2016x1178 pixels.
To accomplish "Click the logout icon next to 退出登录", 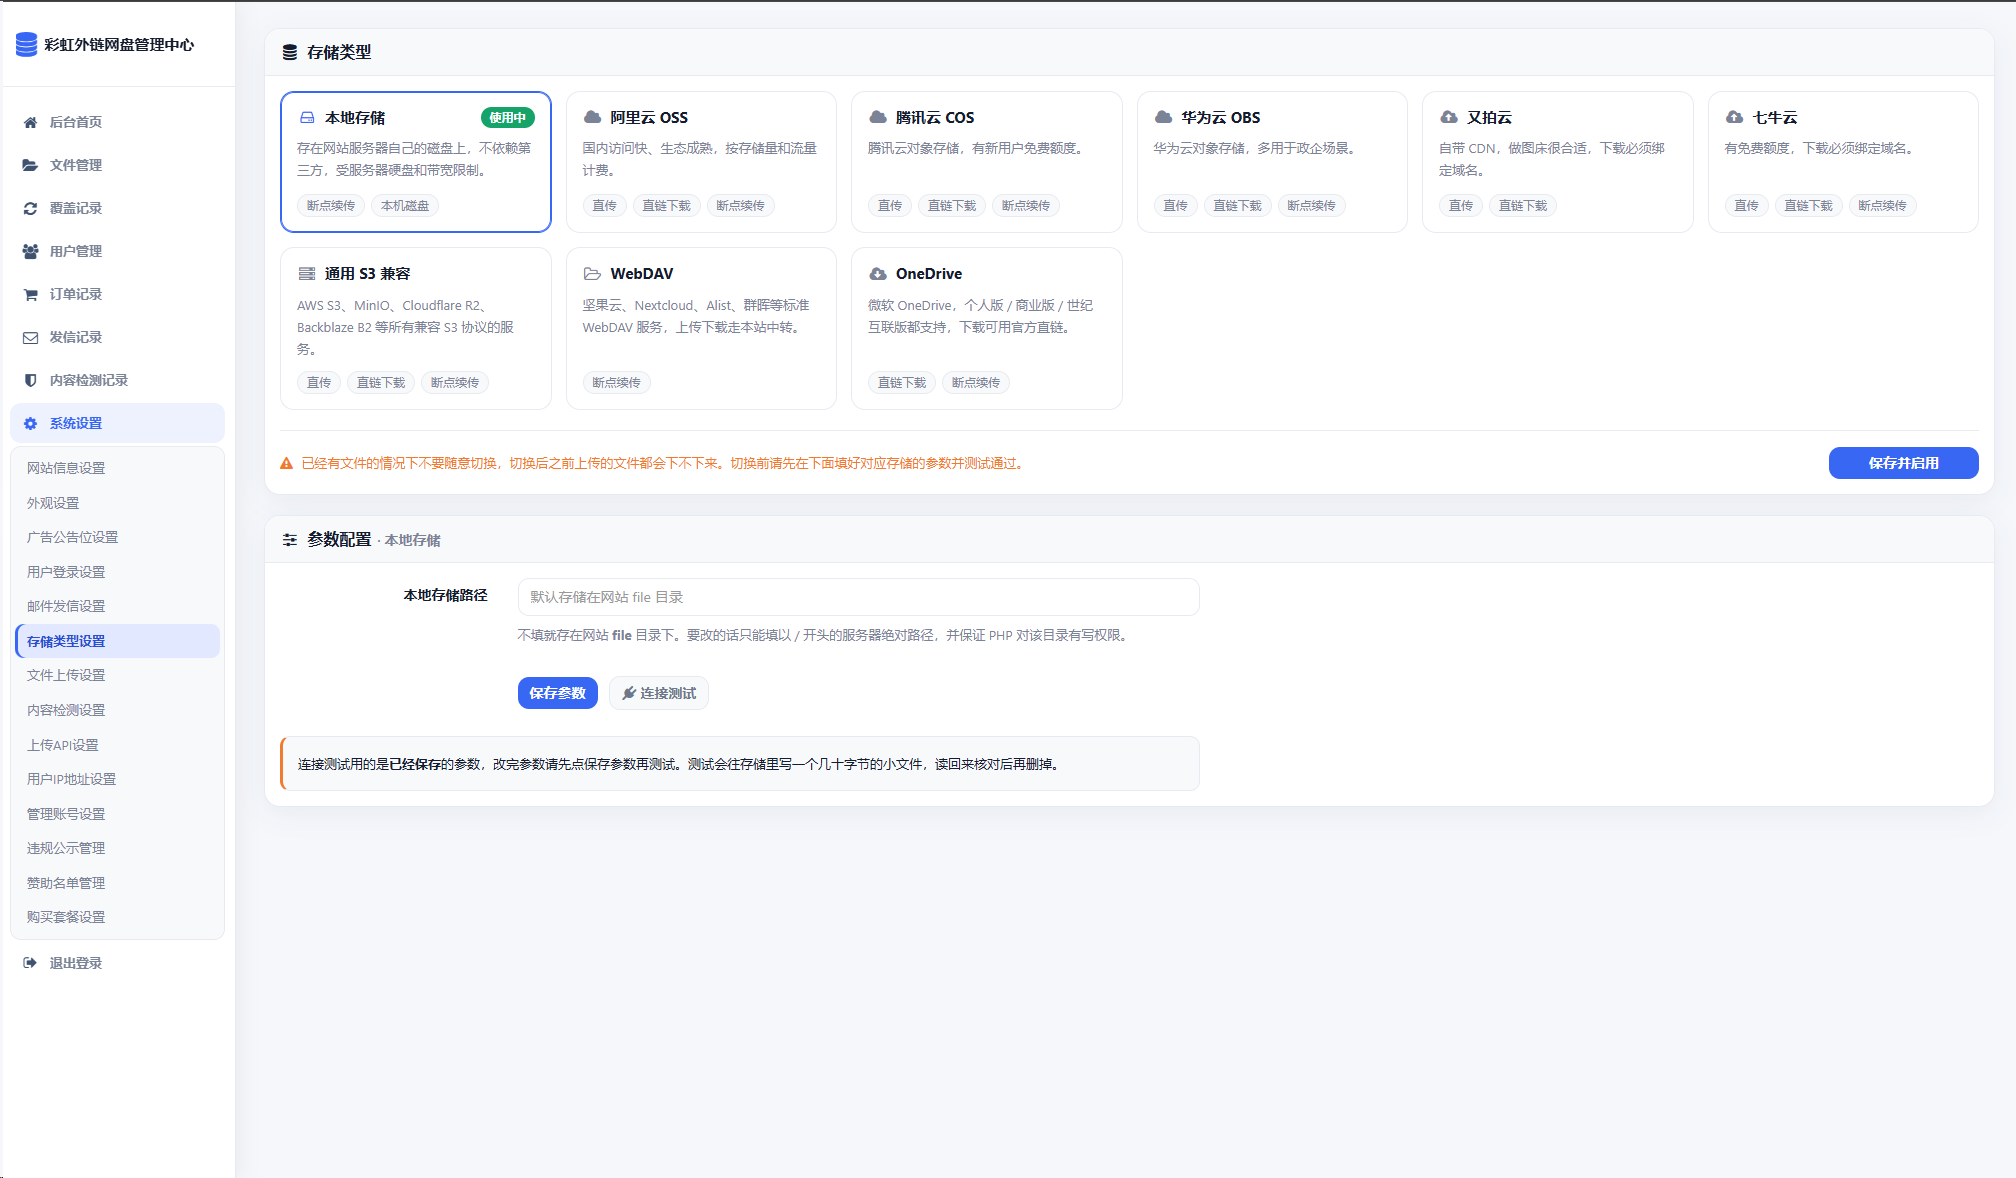I will (x=31, y=963).
